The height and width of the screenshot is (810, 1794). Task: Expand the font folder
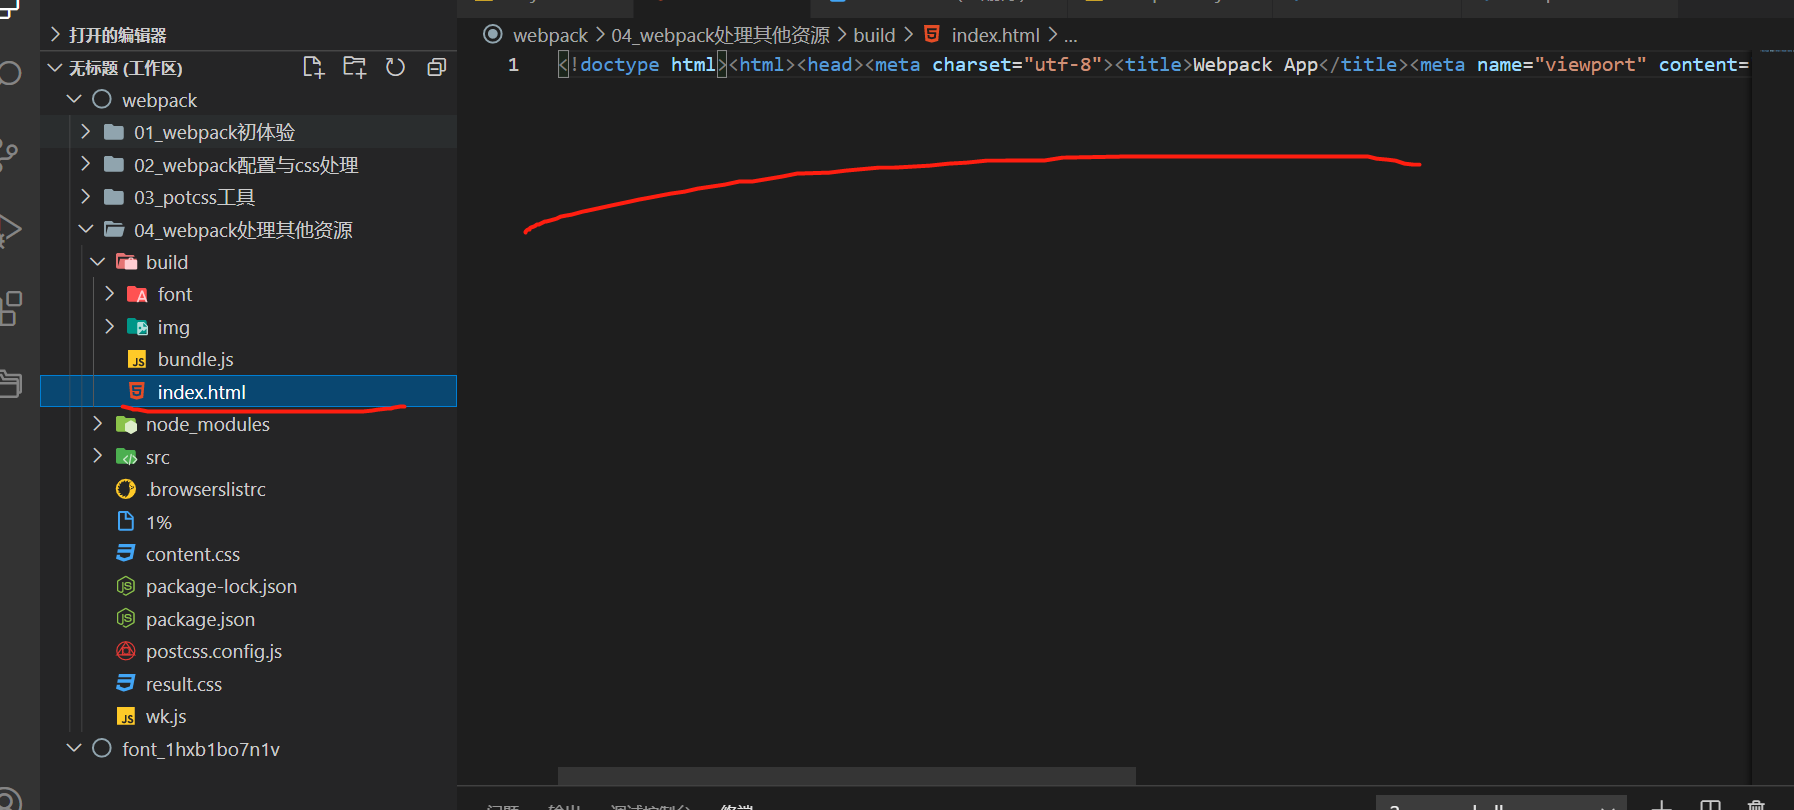point(109,294)
